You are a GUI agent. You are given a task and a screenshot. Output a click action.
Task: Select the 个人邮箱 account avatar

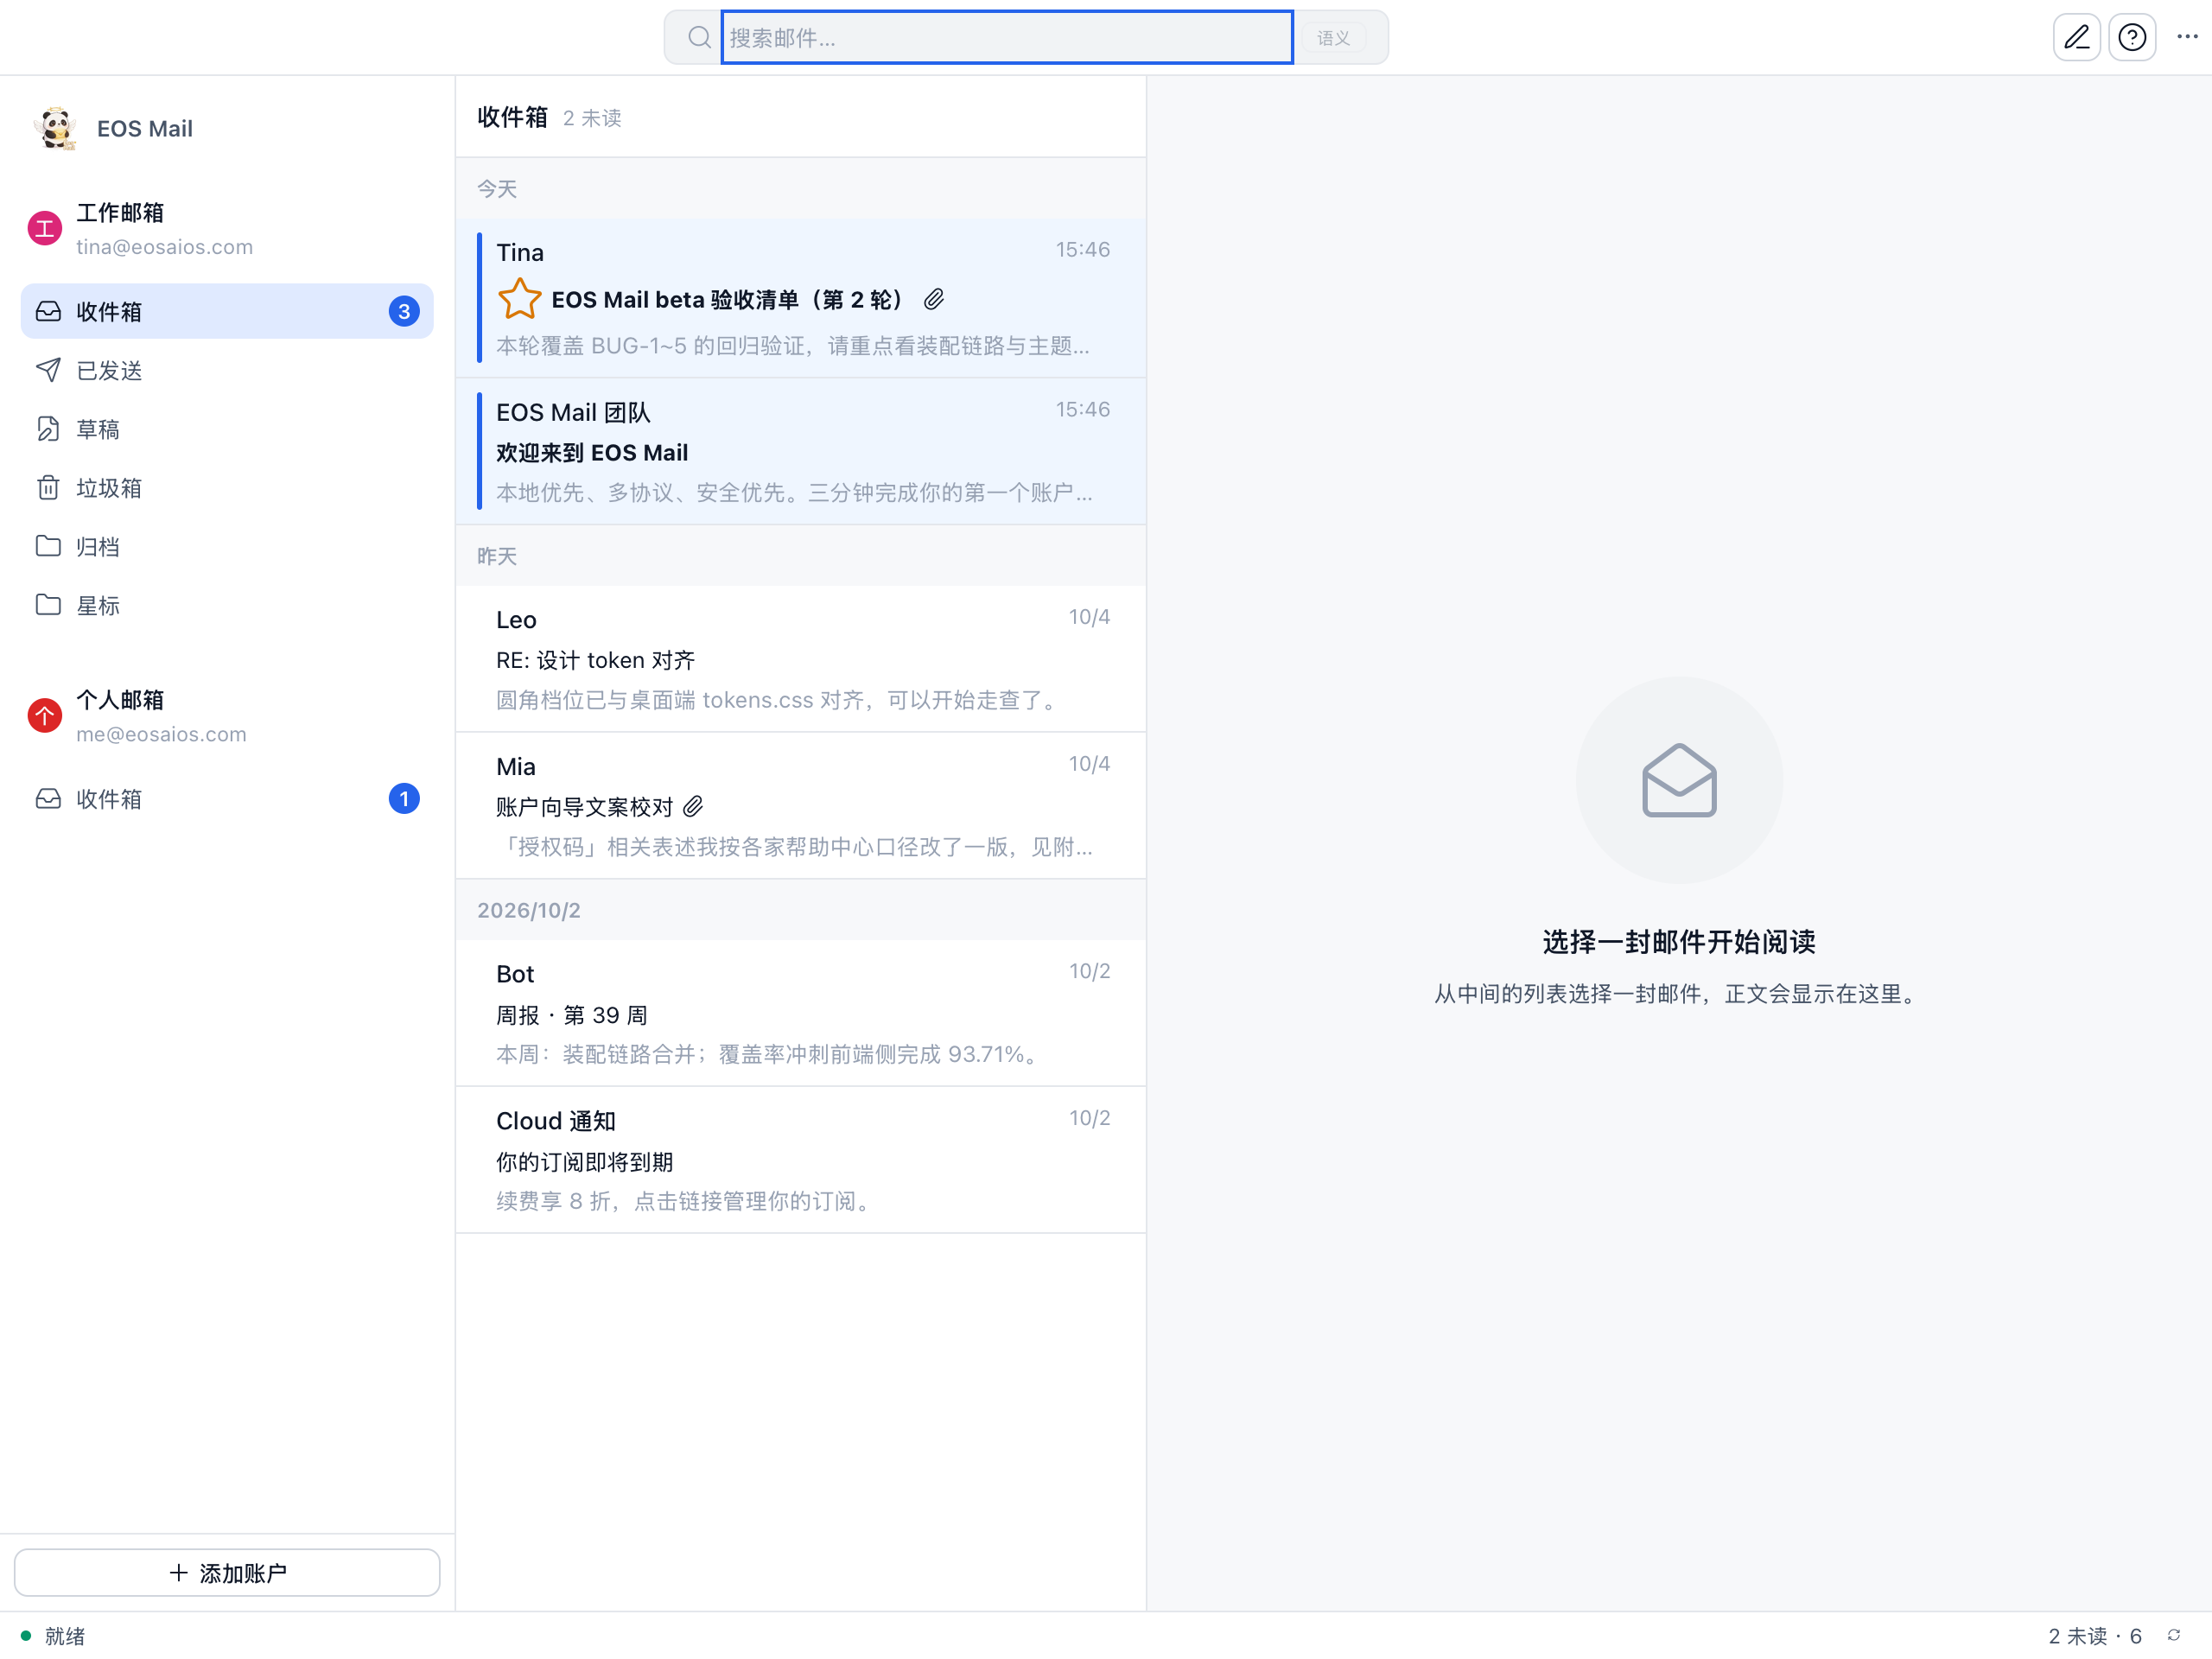point(45,716)
